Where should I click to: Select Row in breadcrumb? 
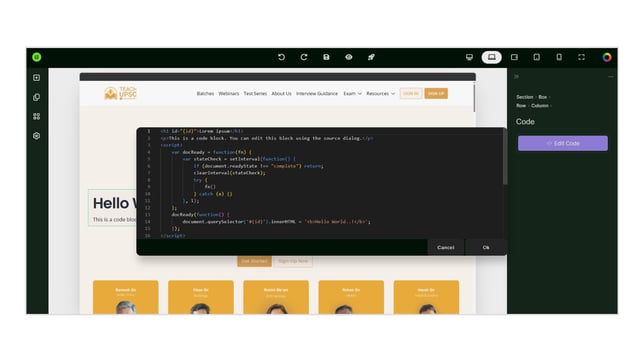[521, 106]
